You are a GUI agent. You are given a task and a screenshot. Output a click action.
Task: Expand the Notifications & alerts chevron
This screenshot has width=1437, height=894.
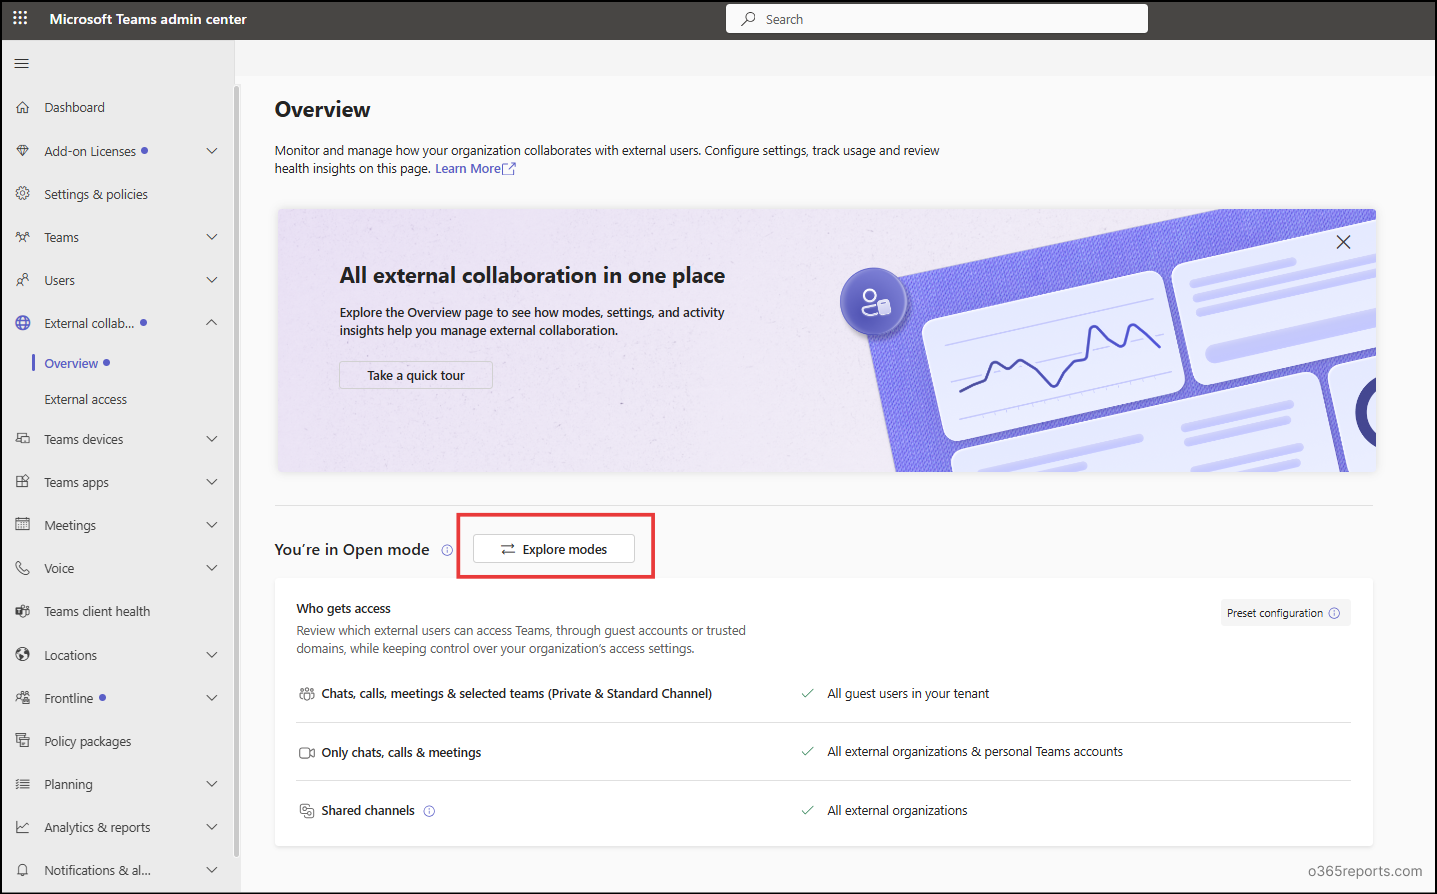click(212, 870)
